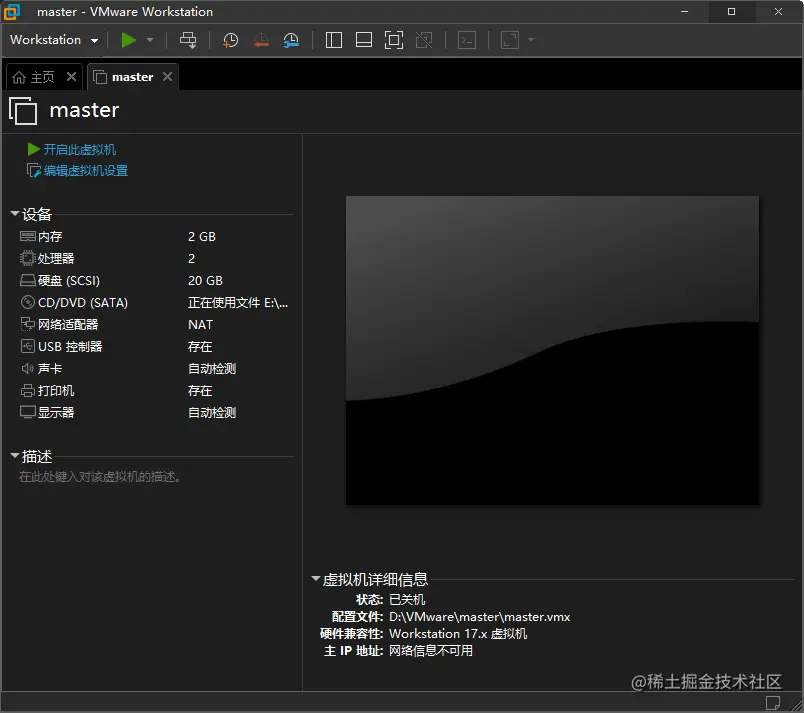Close the master tab
Viewport: 804px width, 713px height.
click(x=167, y=77)
